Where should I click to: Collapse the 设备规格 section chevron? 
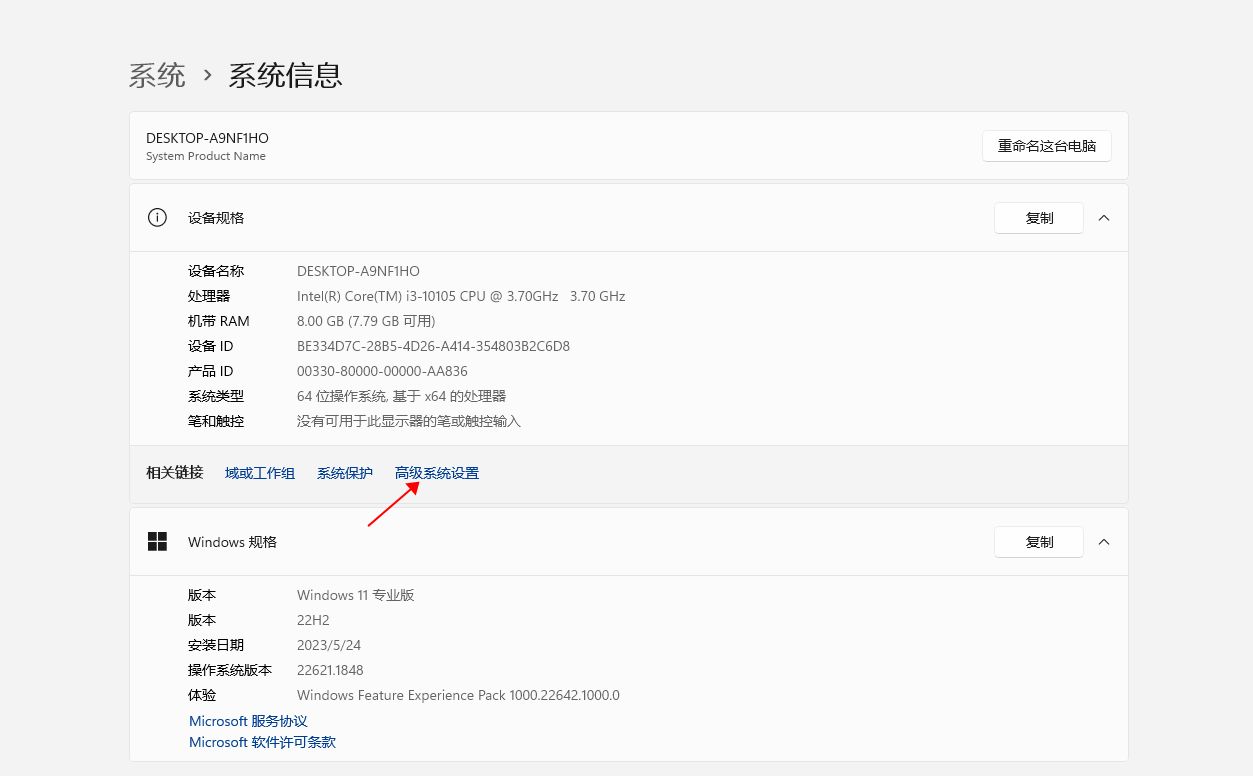pos(1104,218)
